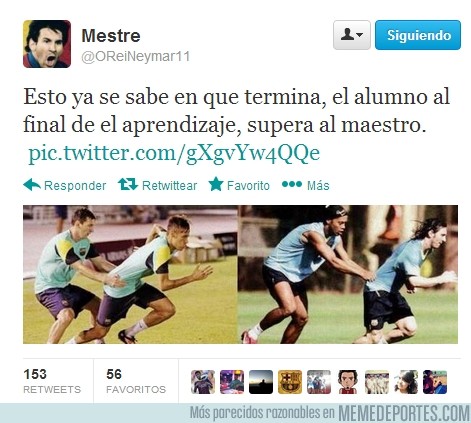The height and width of the screenshot is (423, 471).
Task: Open the last retweeter avatar
Action: 435,382
